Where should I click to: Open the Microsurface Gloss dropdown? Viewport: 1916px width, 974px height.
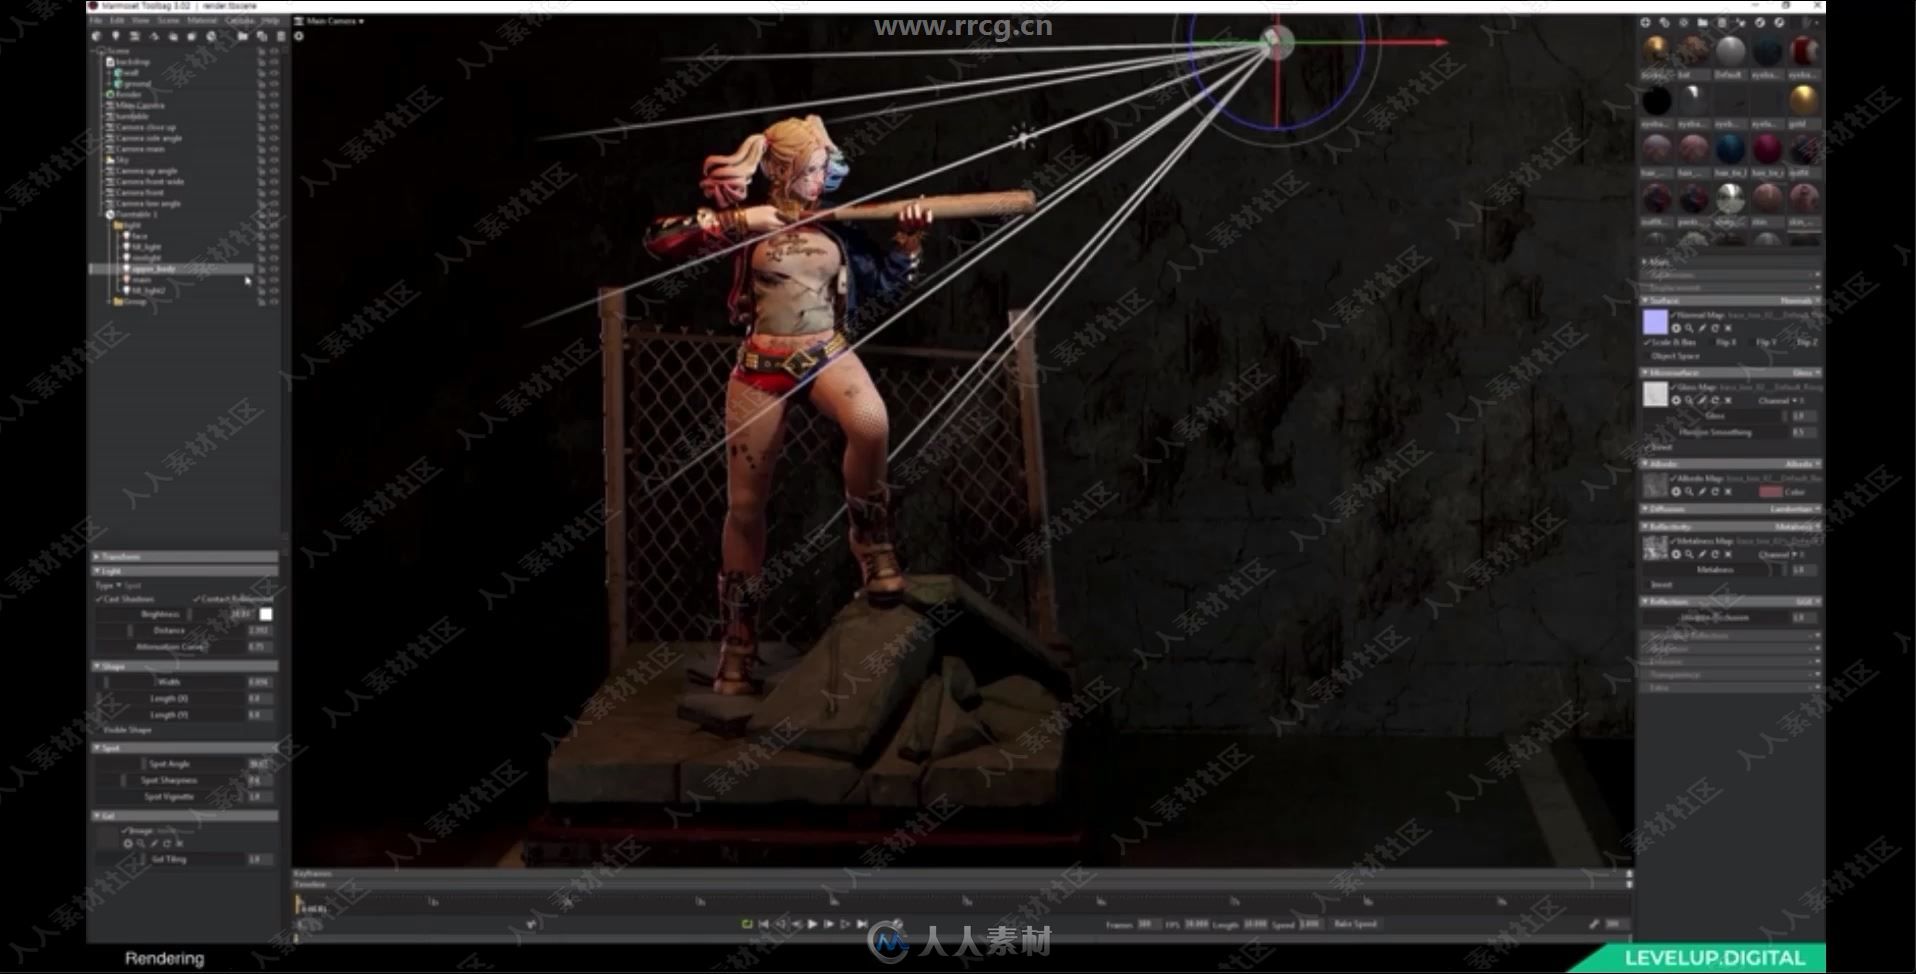pos(1806,373)
